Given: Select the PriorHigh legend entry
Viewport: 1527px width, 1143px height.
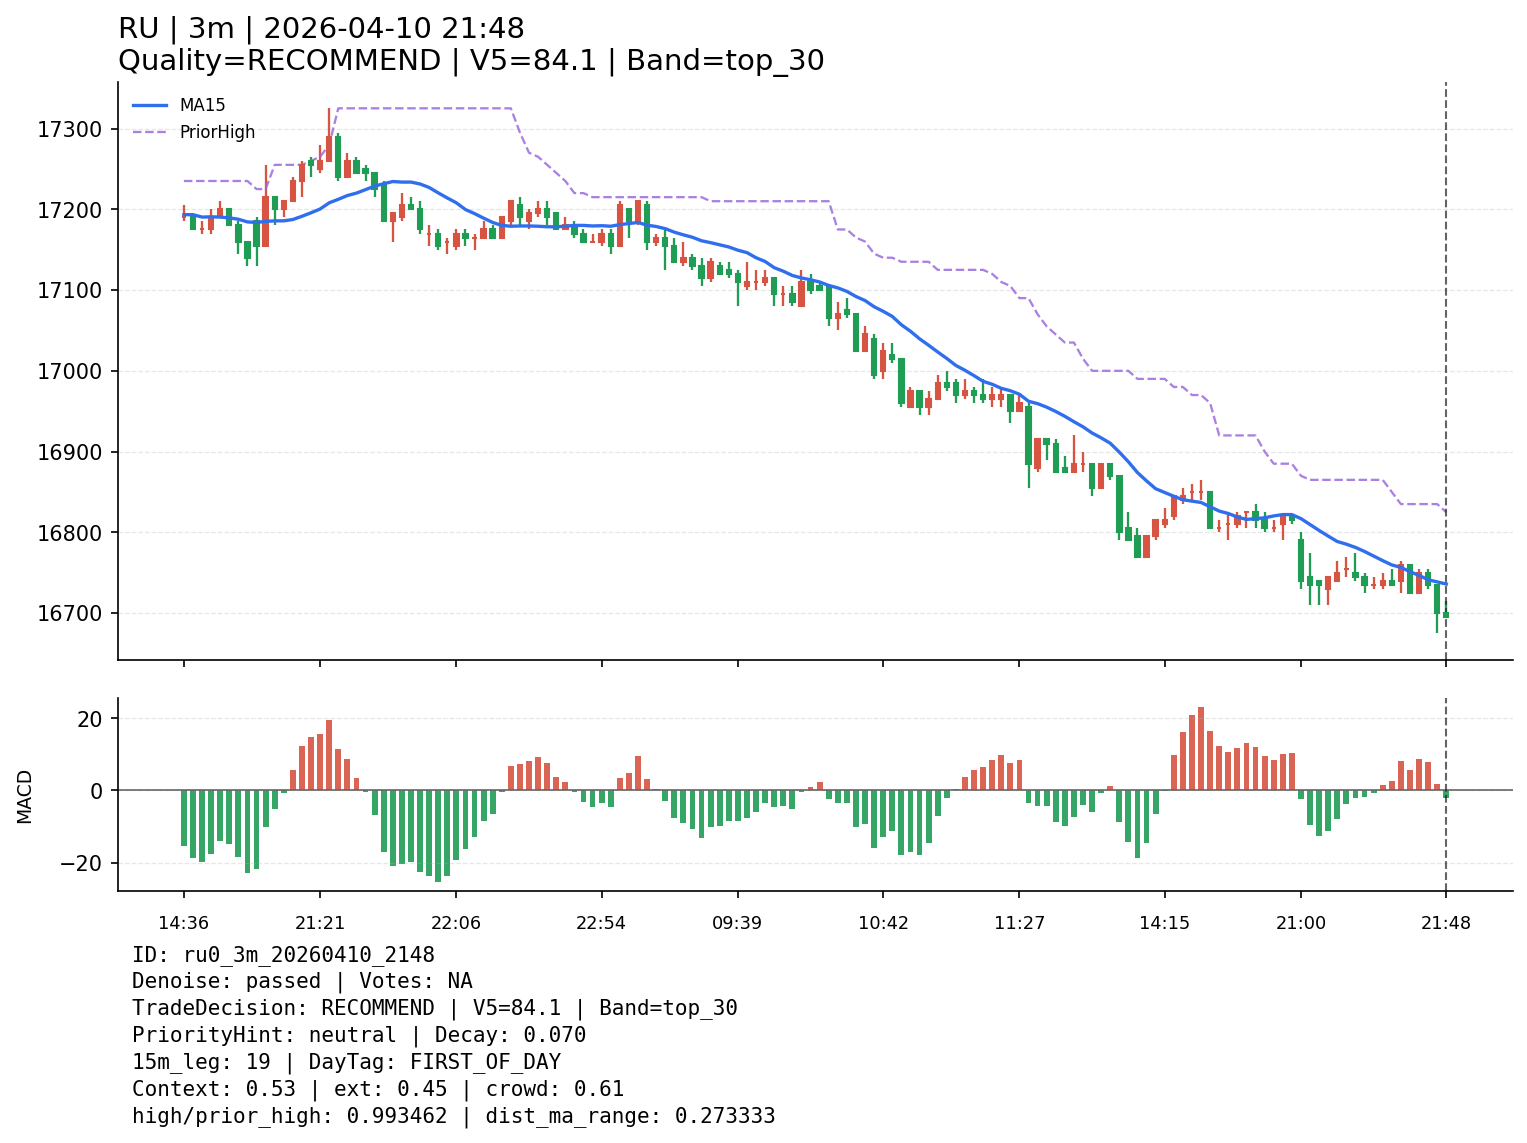Looking at the screenshot, I should [x=217, y=132].
